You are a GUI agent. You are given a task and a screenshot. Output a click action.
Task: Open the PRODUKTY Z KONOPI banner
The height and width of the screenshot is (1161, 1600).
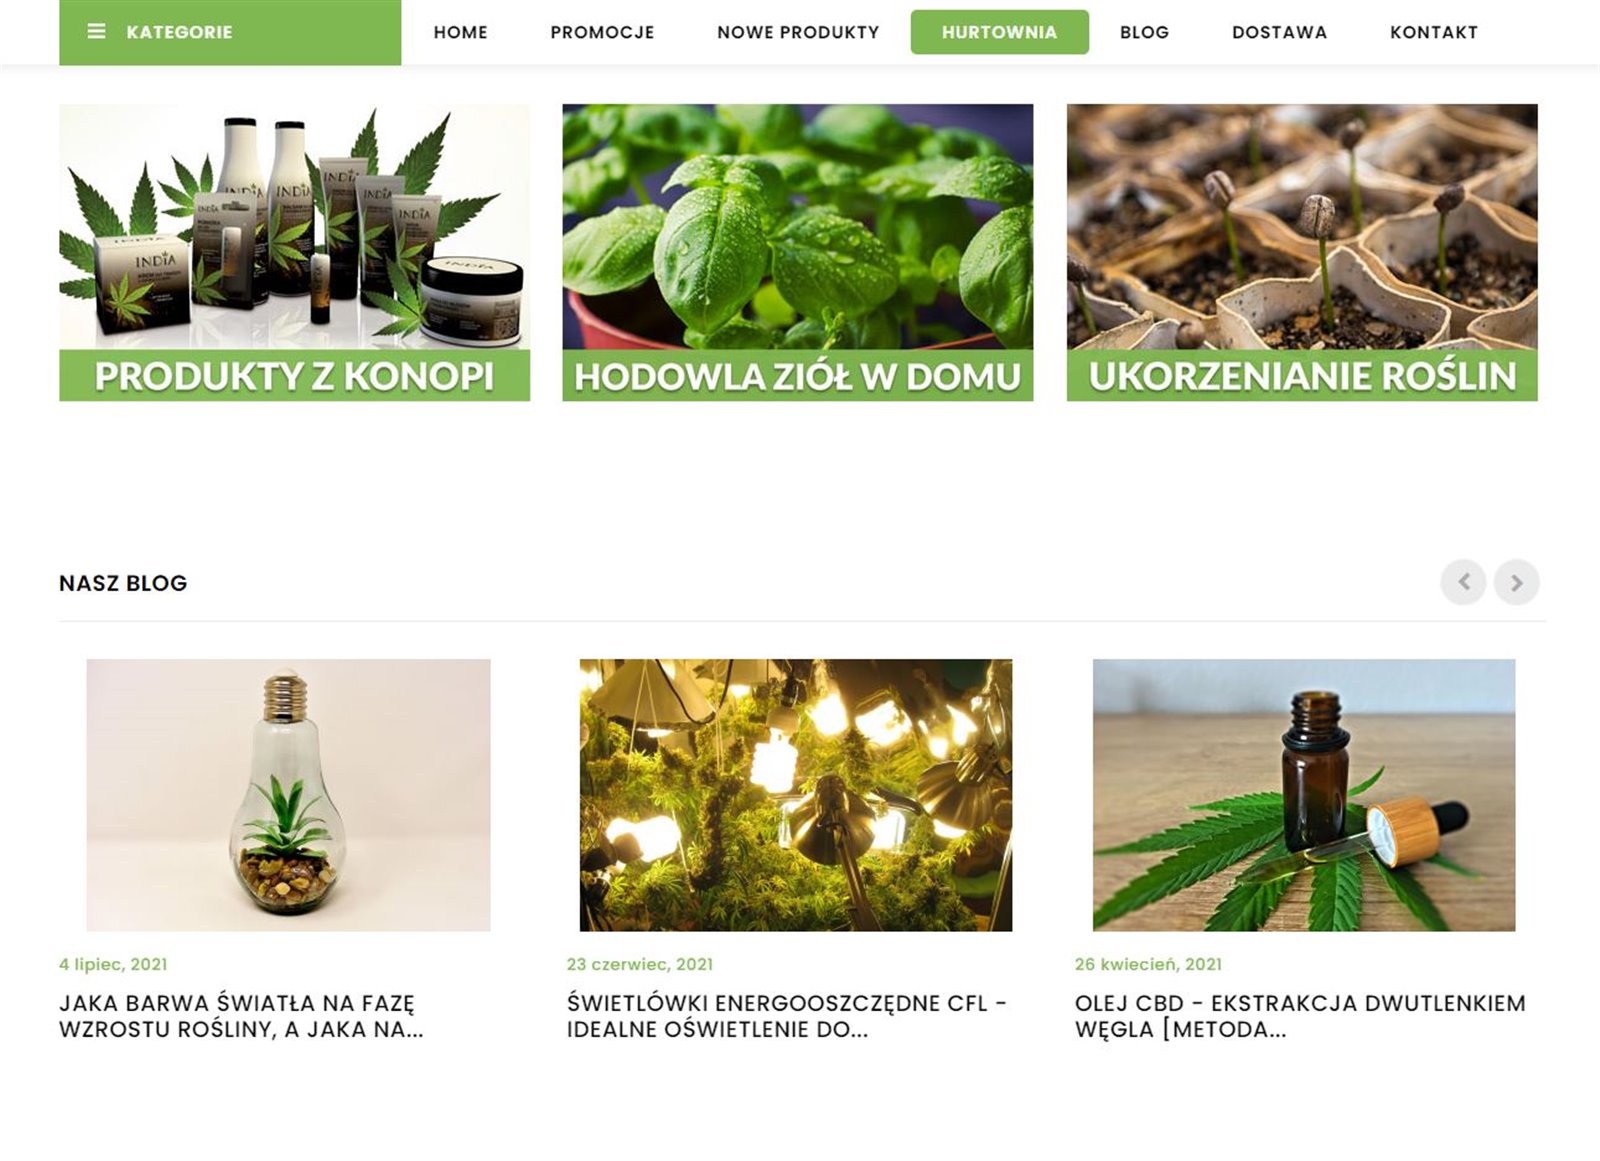[294, 252]
